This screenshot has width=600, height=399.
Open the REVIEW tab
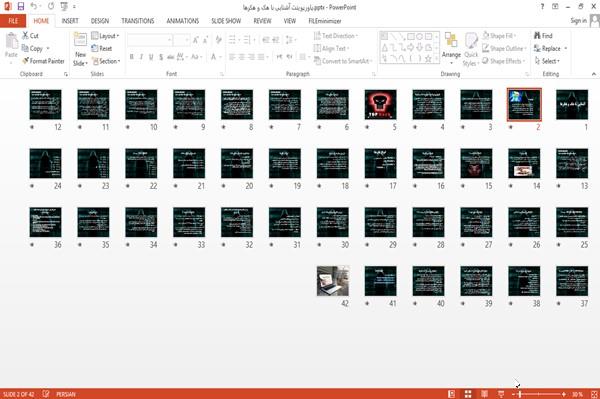pyautogui.click(x=262, y=21)
